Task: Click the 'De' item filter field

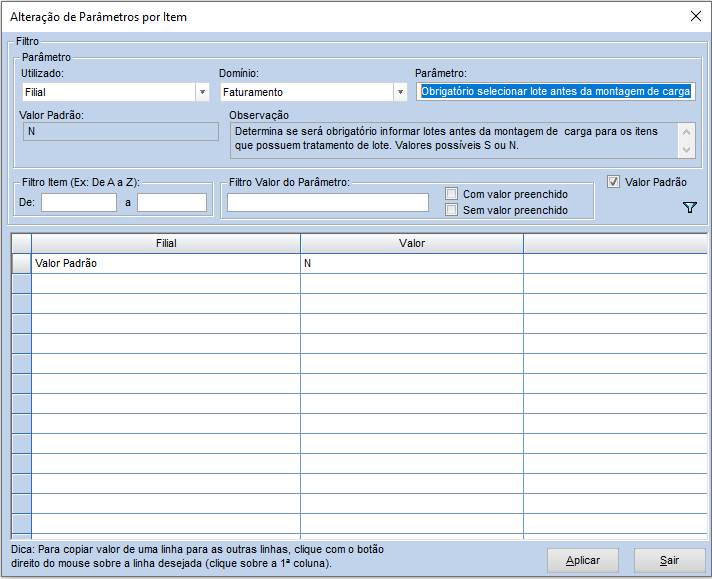Action: pos(79,203)
